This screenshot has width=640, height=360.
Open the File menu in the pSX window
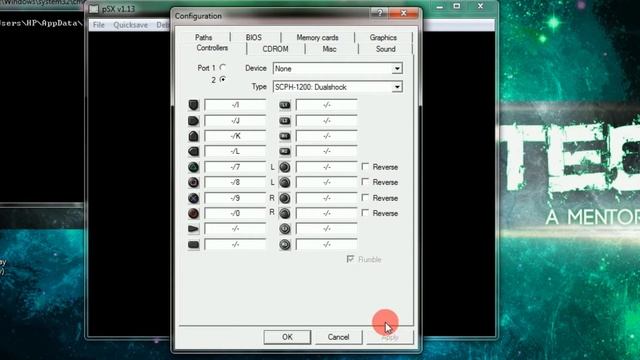[99, 25]
